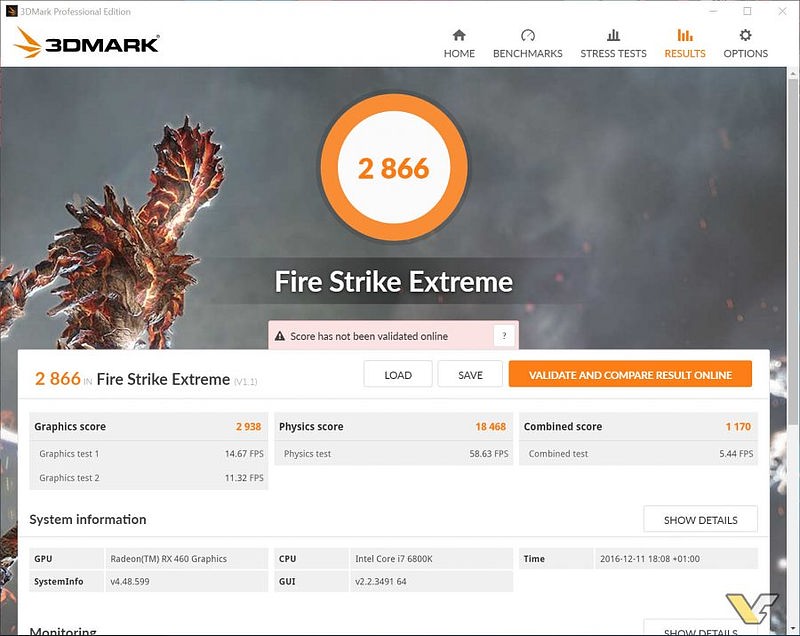Click the SAVE button
This screenshot has height=636, width=800.
(x=470, y=374)
